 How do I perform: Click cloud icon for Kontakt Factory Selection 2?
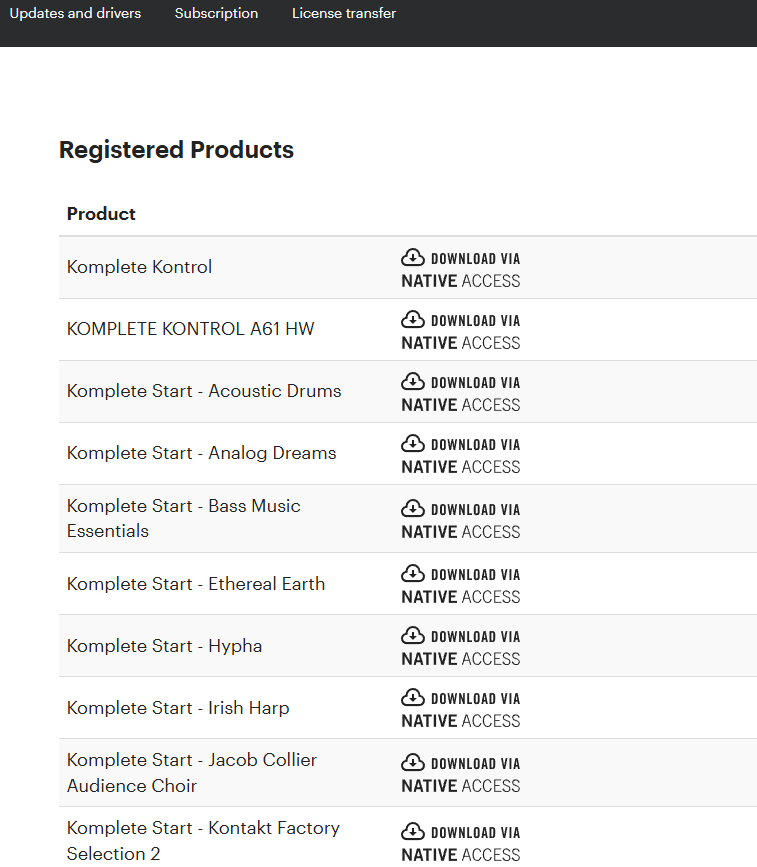[x=413, y=832]
